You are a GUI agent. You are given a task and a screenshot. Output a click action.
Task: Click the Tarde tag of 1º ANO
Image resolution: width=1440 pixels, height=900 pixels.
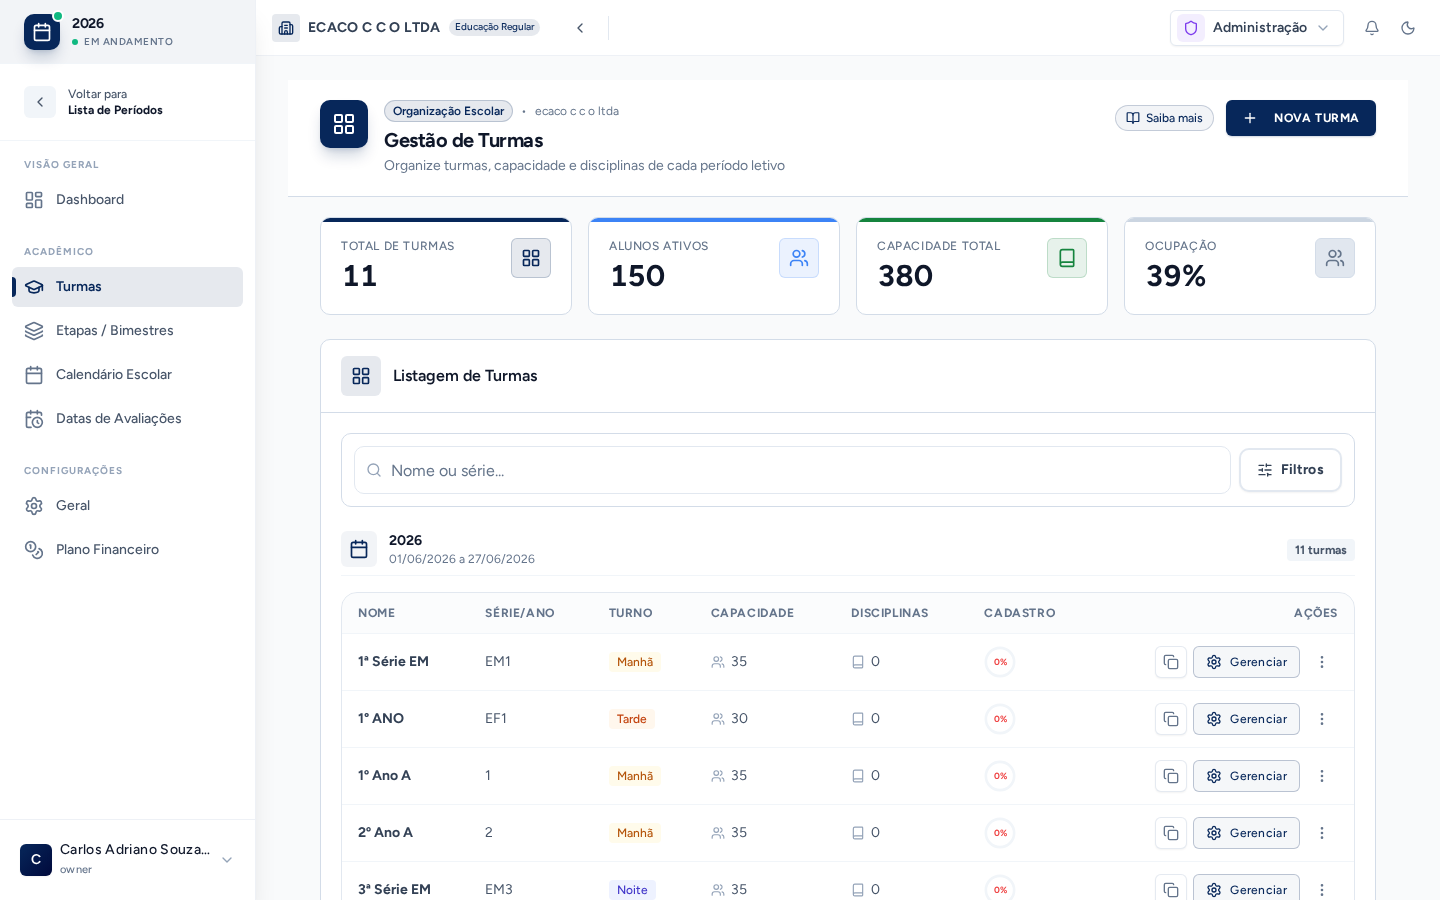pos(632,719)
